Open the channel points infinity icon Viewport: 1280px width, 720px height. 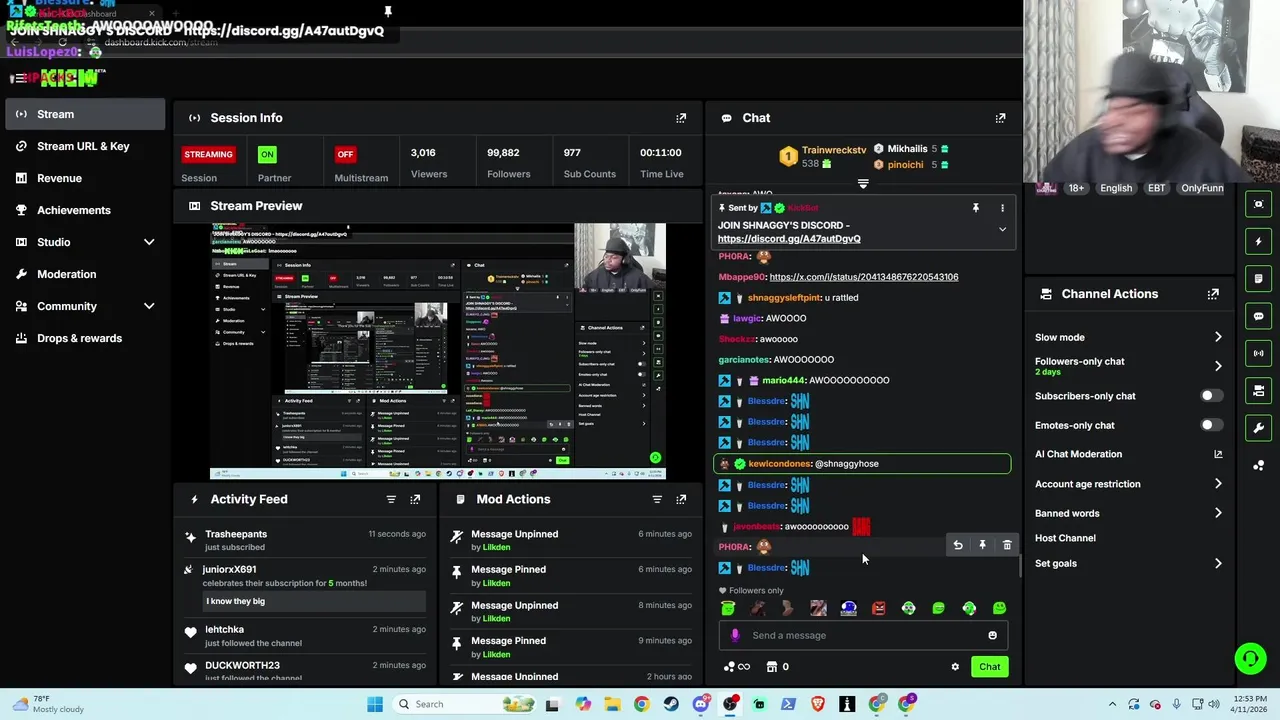(x=737, y=667)
